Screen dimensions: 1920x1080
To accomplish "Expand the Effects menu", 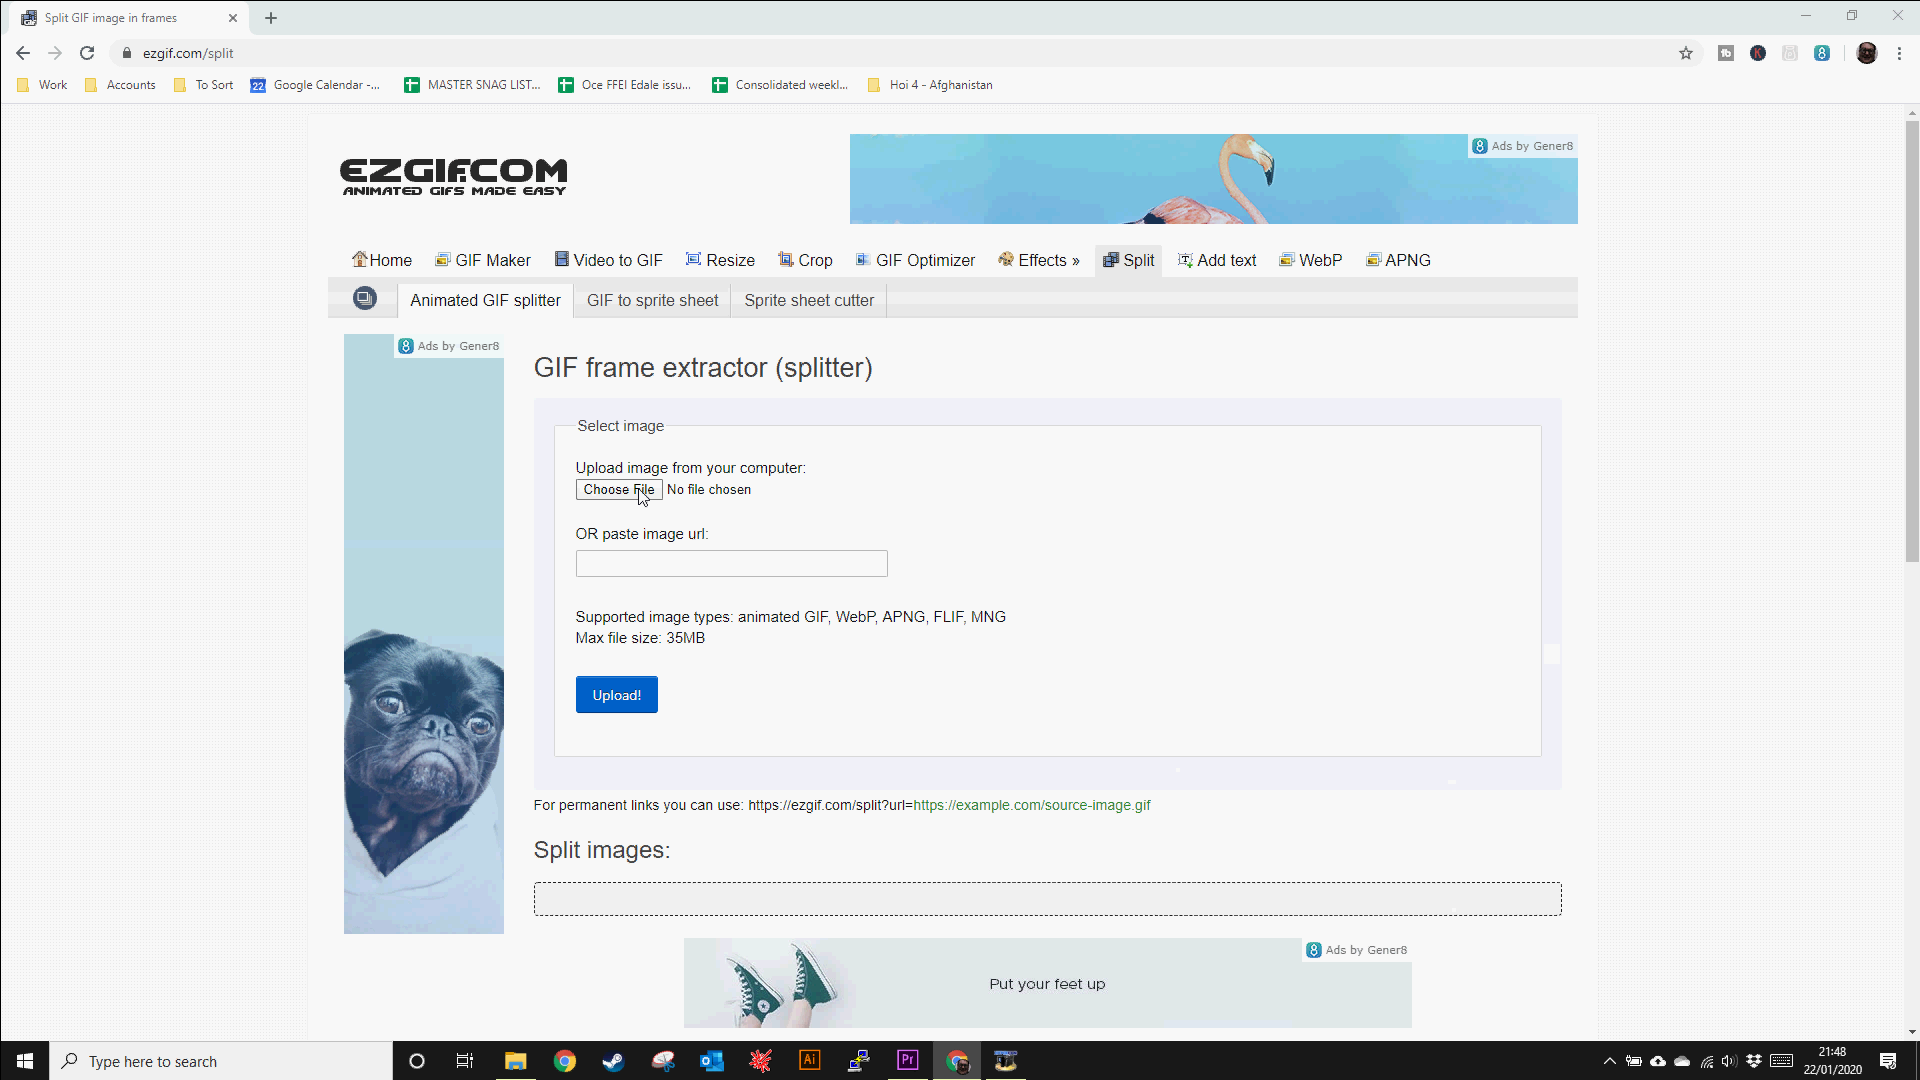I will pyautogui.click(x=1039, y=260).
